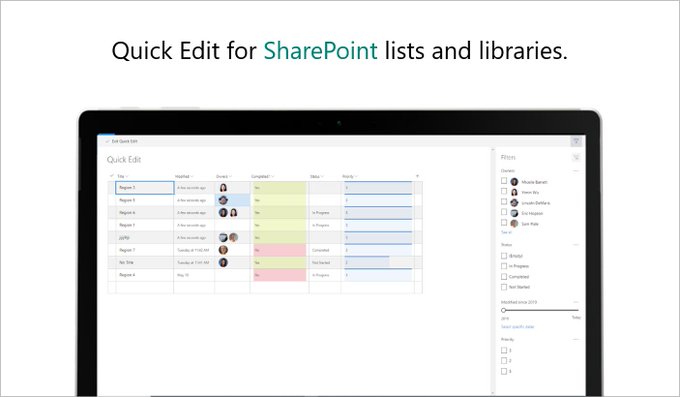Screen dimensions: 680x397
Task: Check the Completed status filter
Action: pyautogui.click(x=504, y=276)
